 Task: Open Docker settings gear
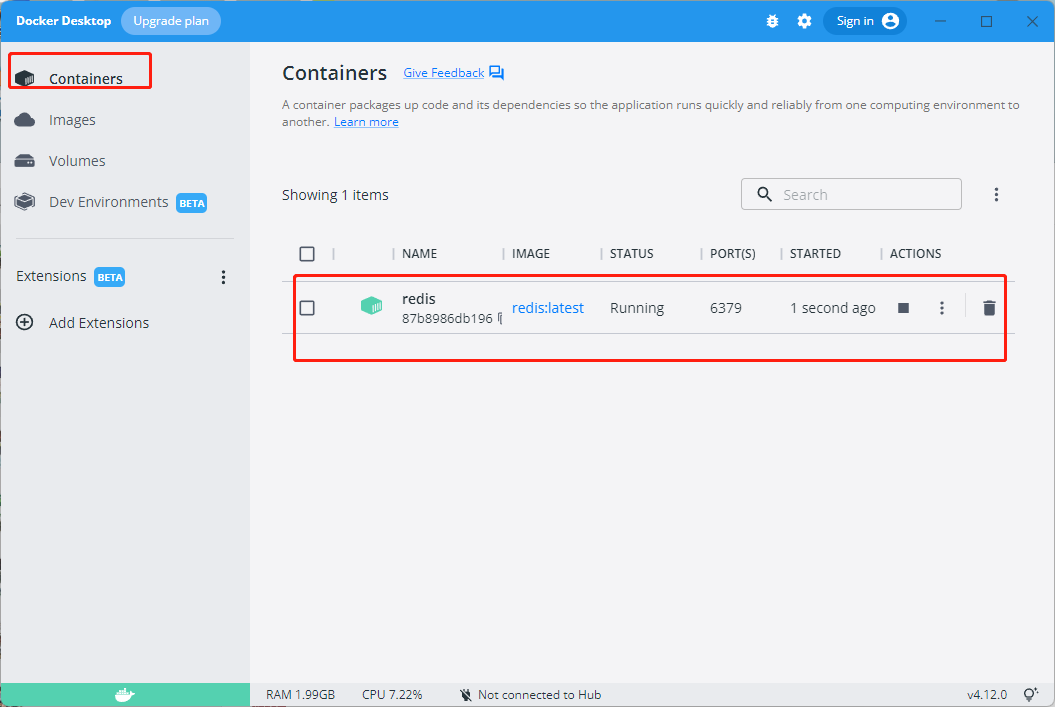pos(804,21)
